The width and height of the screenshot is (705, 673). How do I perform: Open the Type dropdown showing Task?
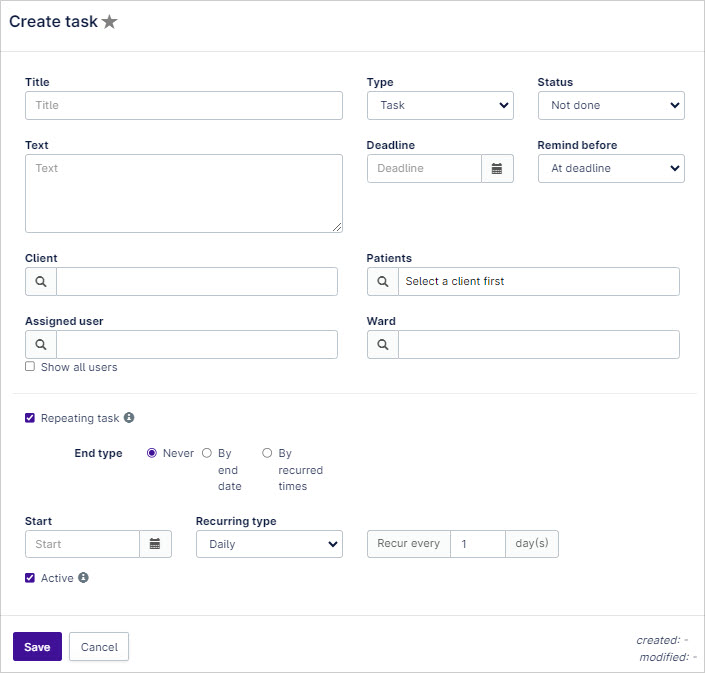coord(440,106)
